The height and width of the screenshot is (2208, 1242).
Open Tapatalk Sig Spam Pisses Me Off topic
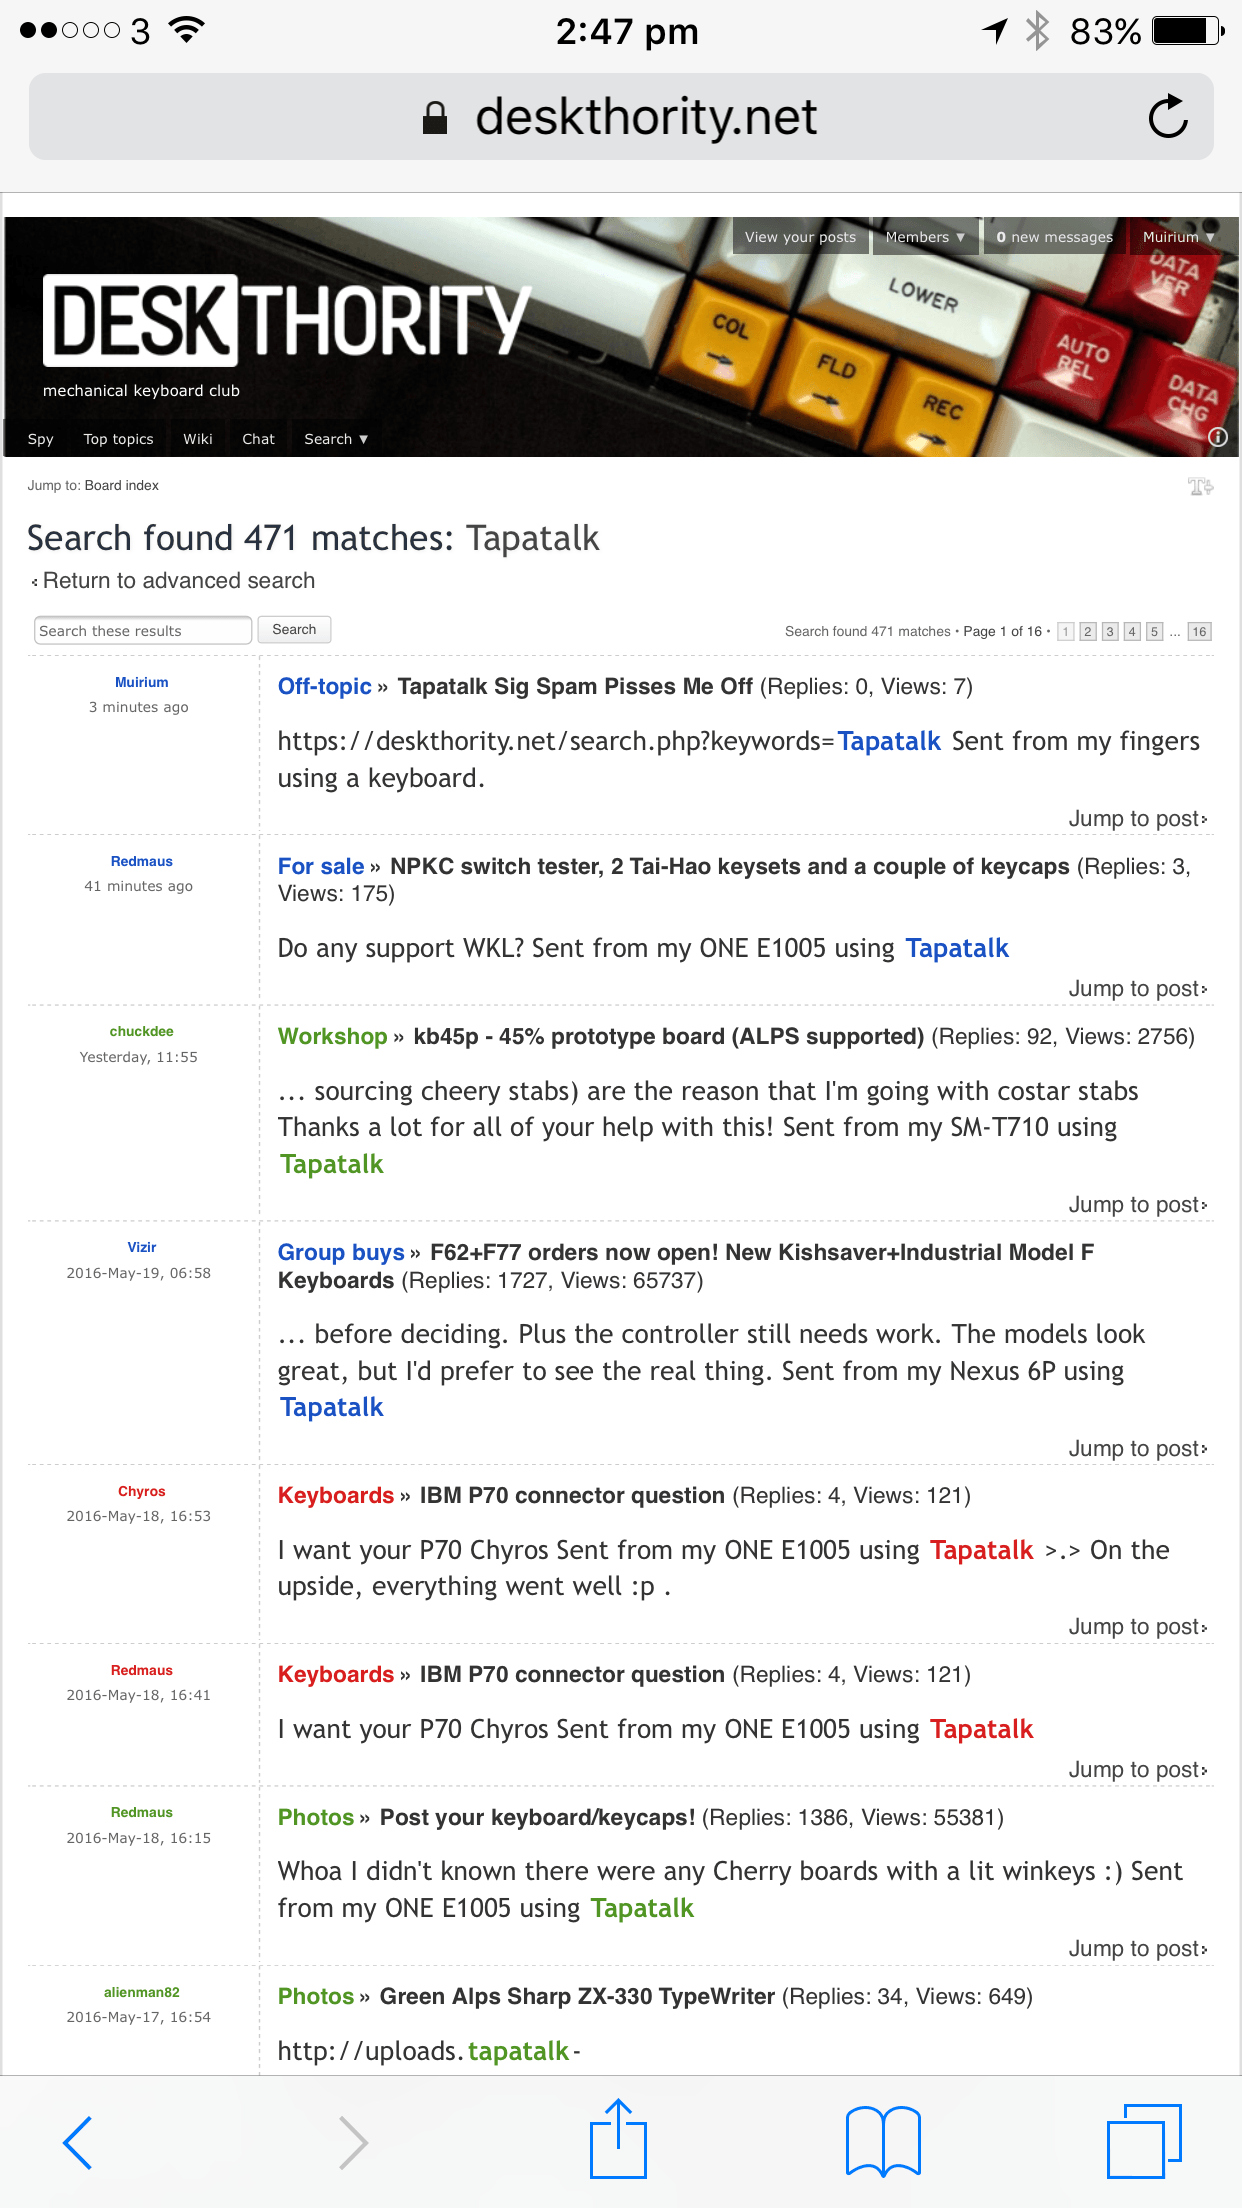click(x=575, y=687)
